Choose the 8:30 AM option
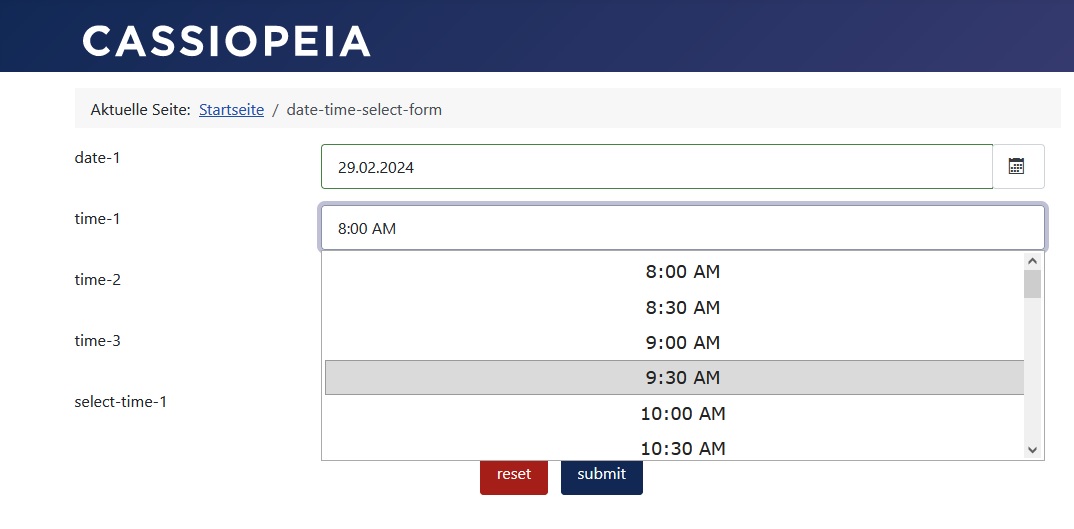This screenshot has width=1074, height=529. pos(682,307)
